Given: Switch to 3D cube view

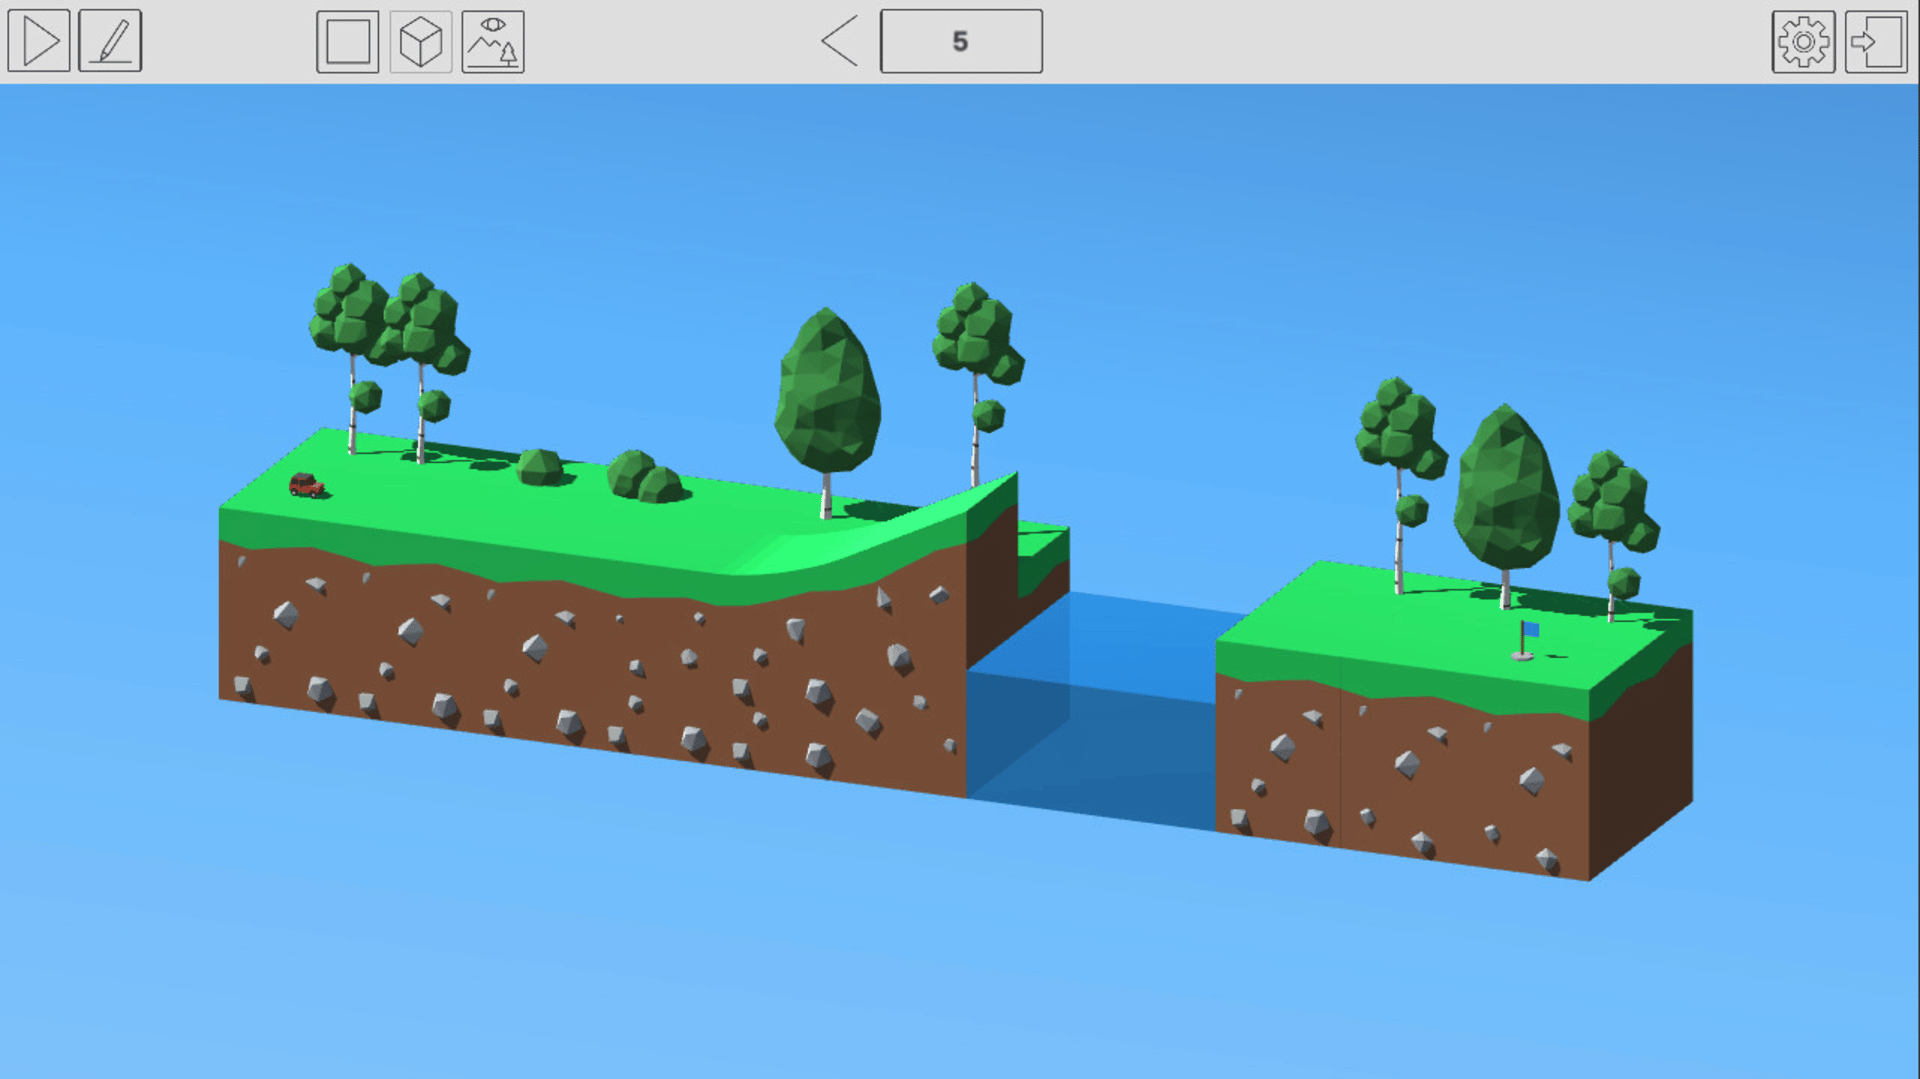Looking at the screenshot, I should click(x=420, y=42).
